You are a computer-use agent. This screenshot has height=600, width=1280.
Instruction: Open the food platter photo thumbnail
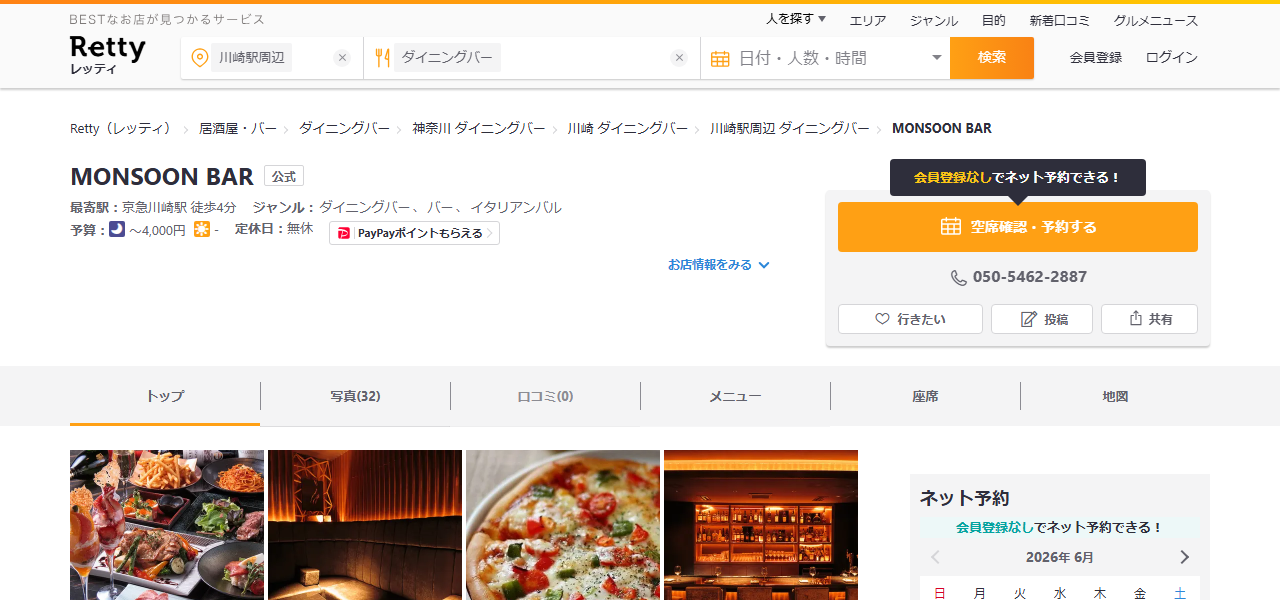167,525
